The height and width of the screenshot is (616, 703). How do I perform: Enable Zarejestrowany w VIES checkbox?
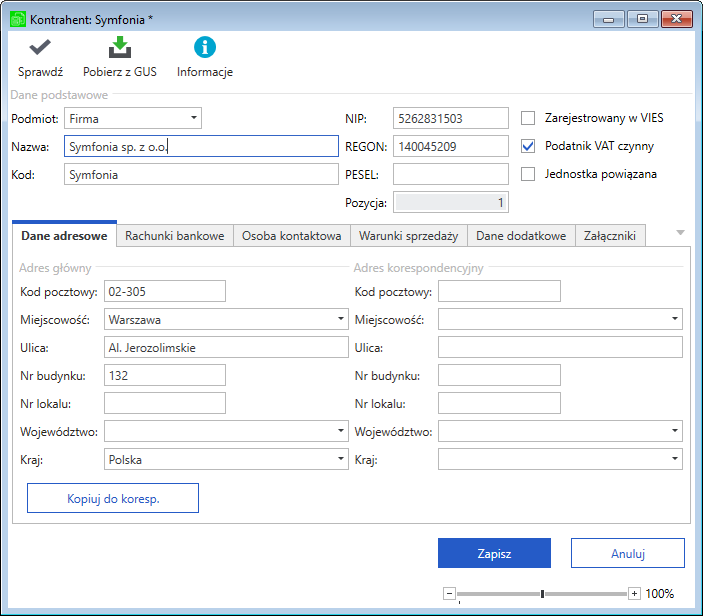(x=528, y=118)
